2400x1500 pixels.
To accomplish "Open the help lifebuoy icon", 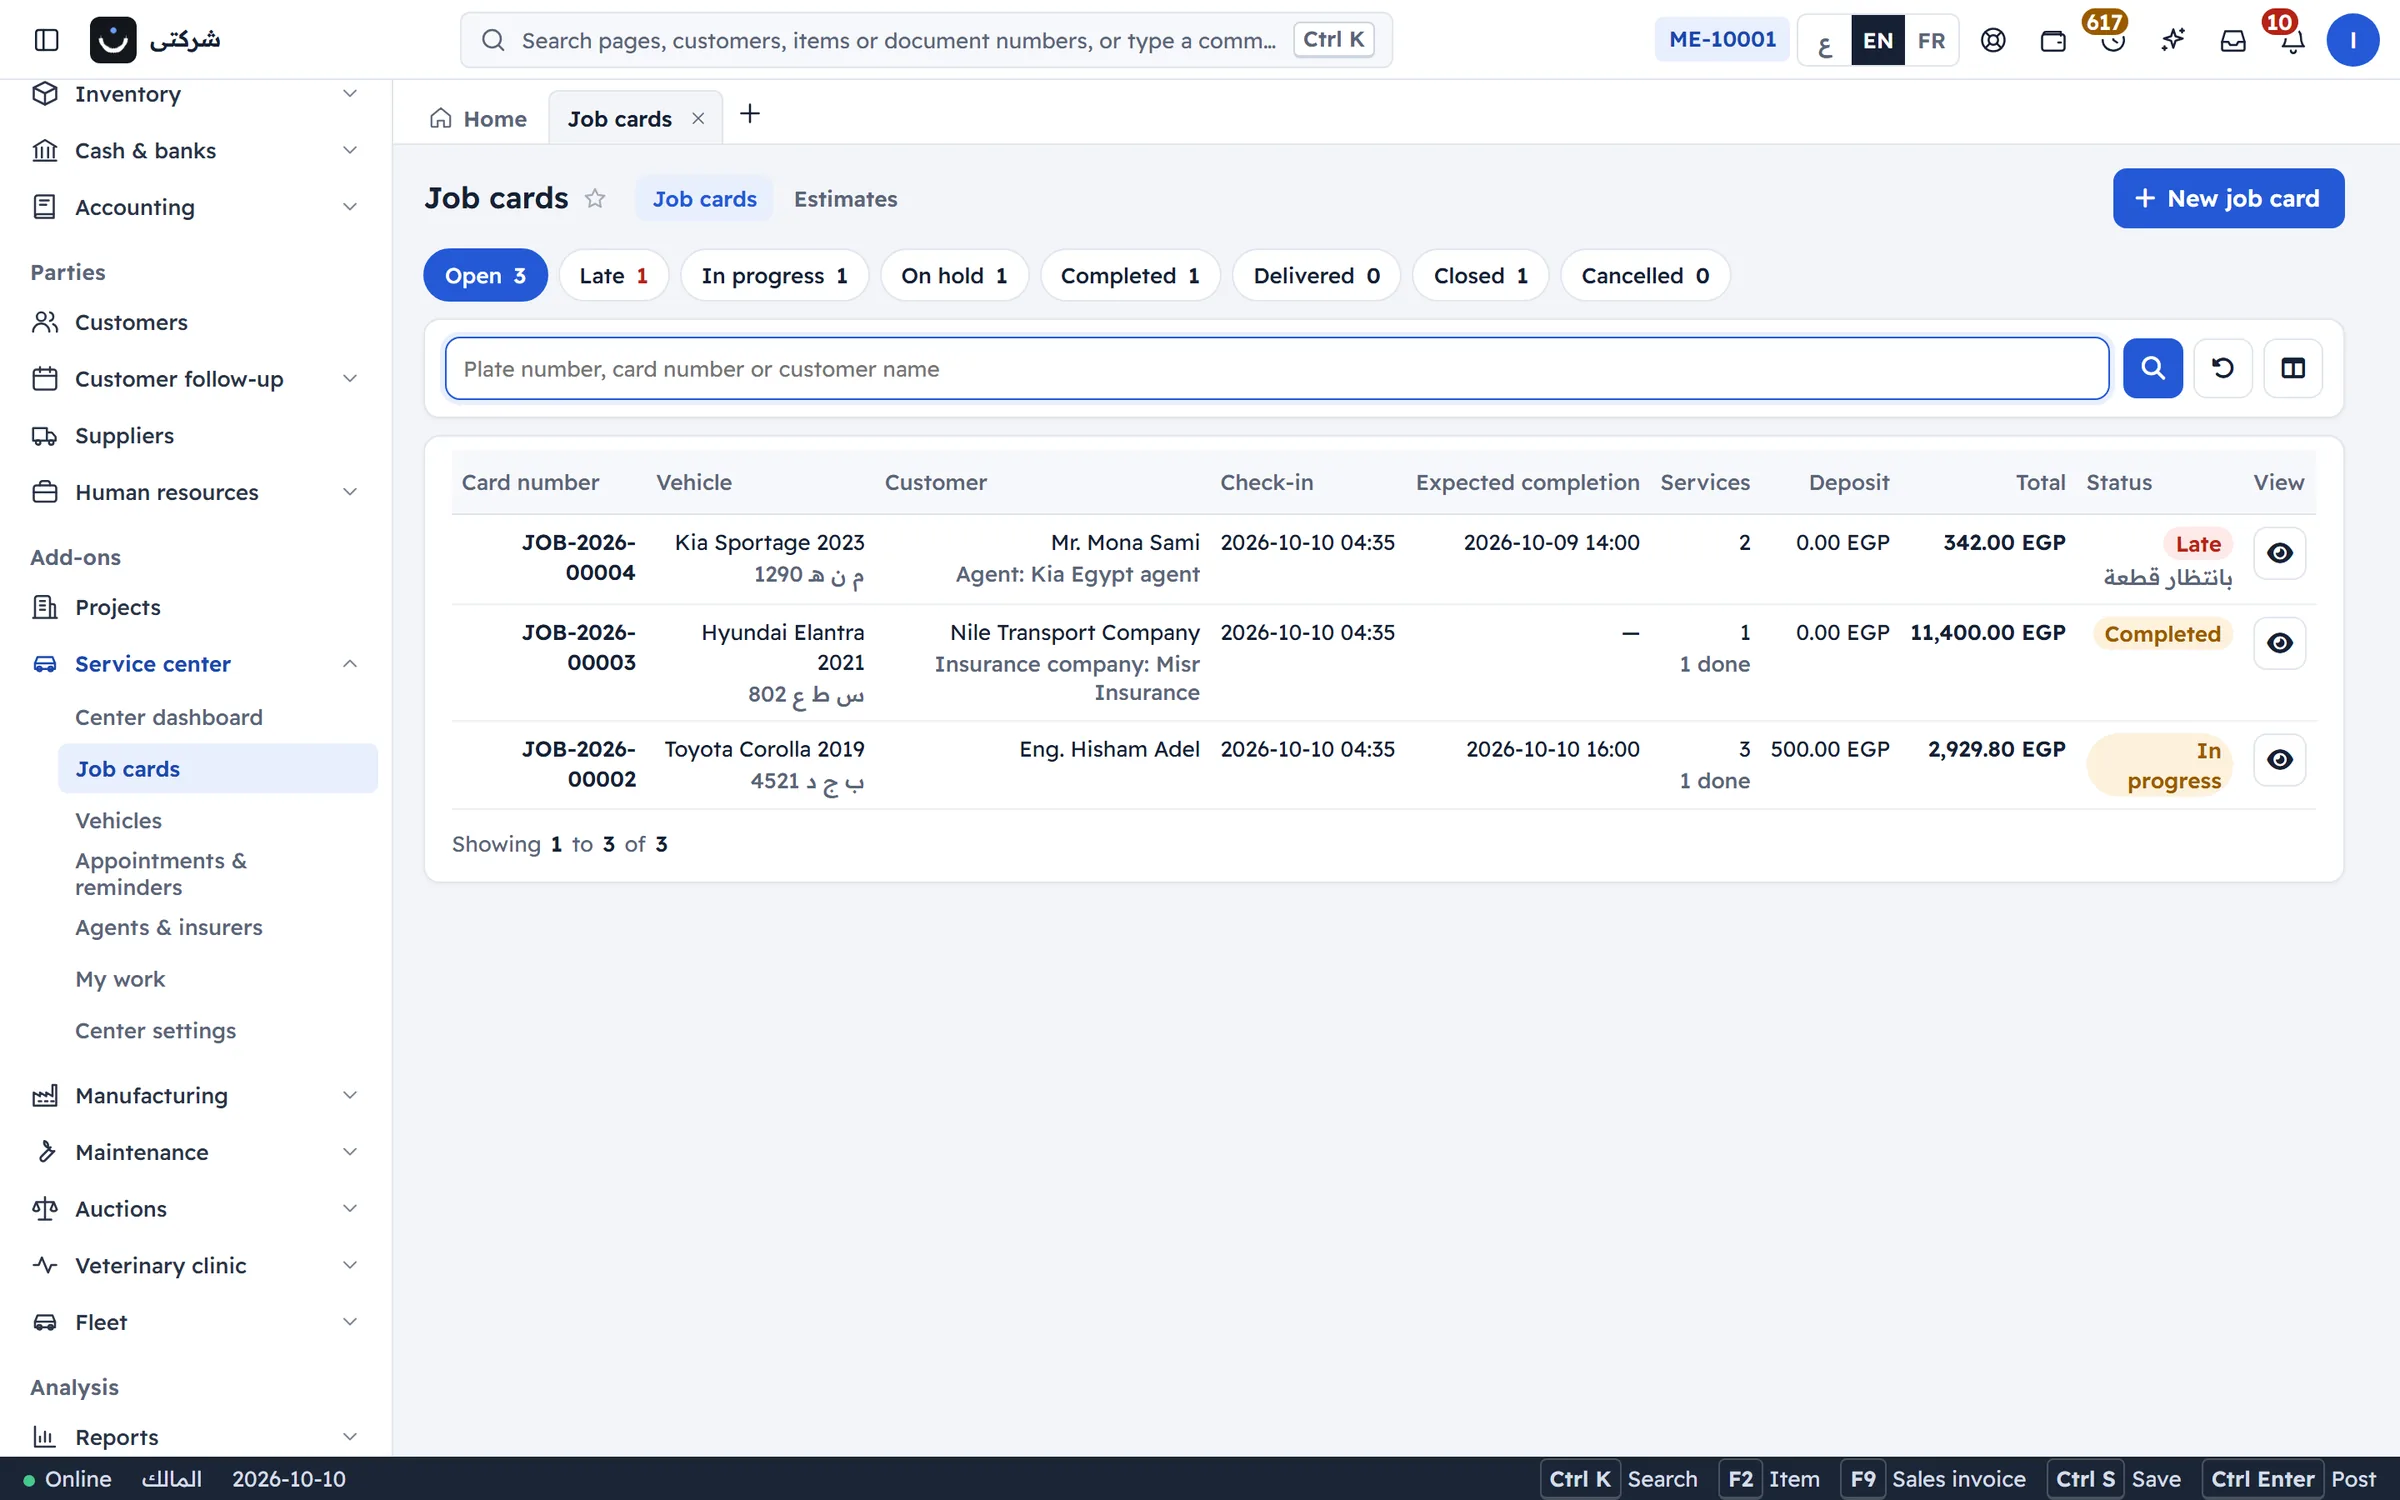I will point(1993,40).
